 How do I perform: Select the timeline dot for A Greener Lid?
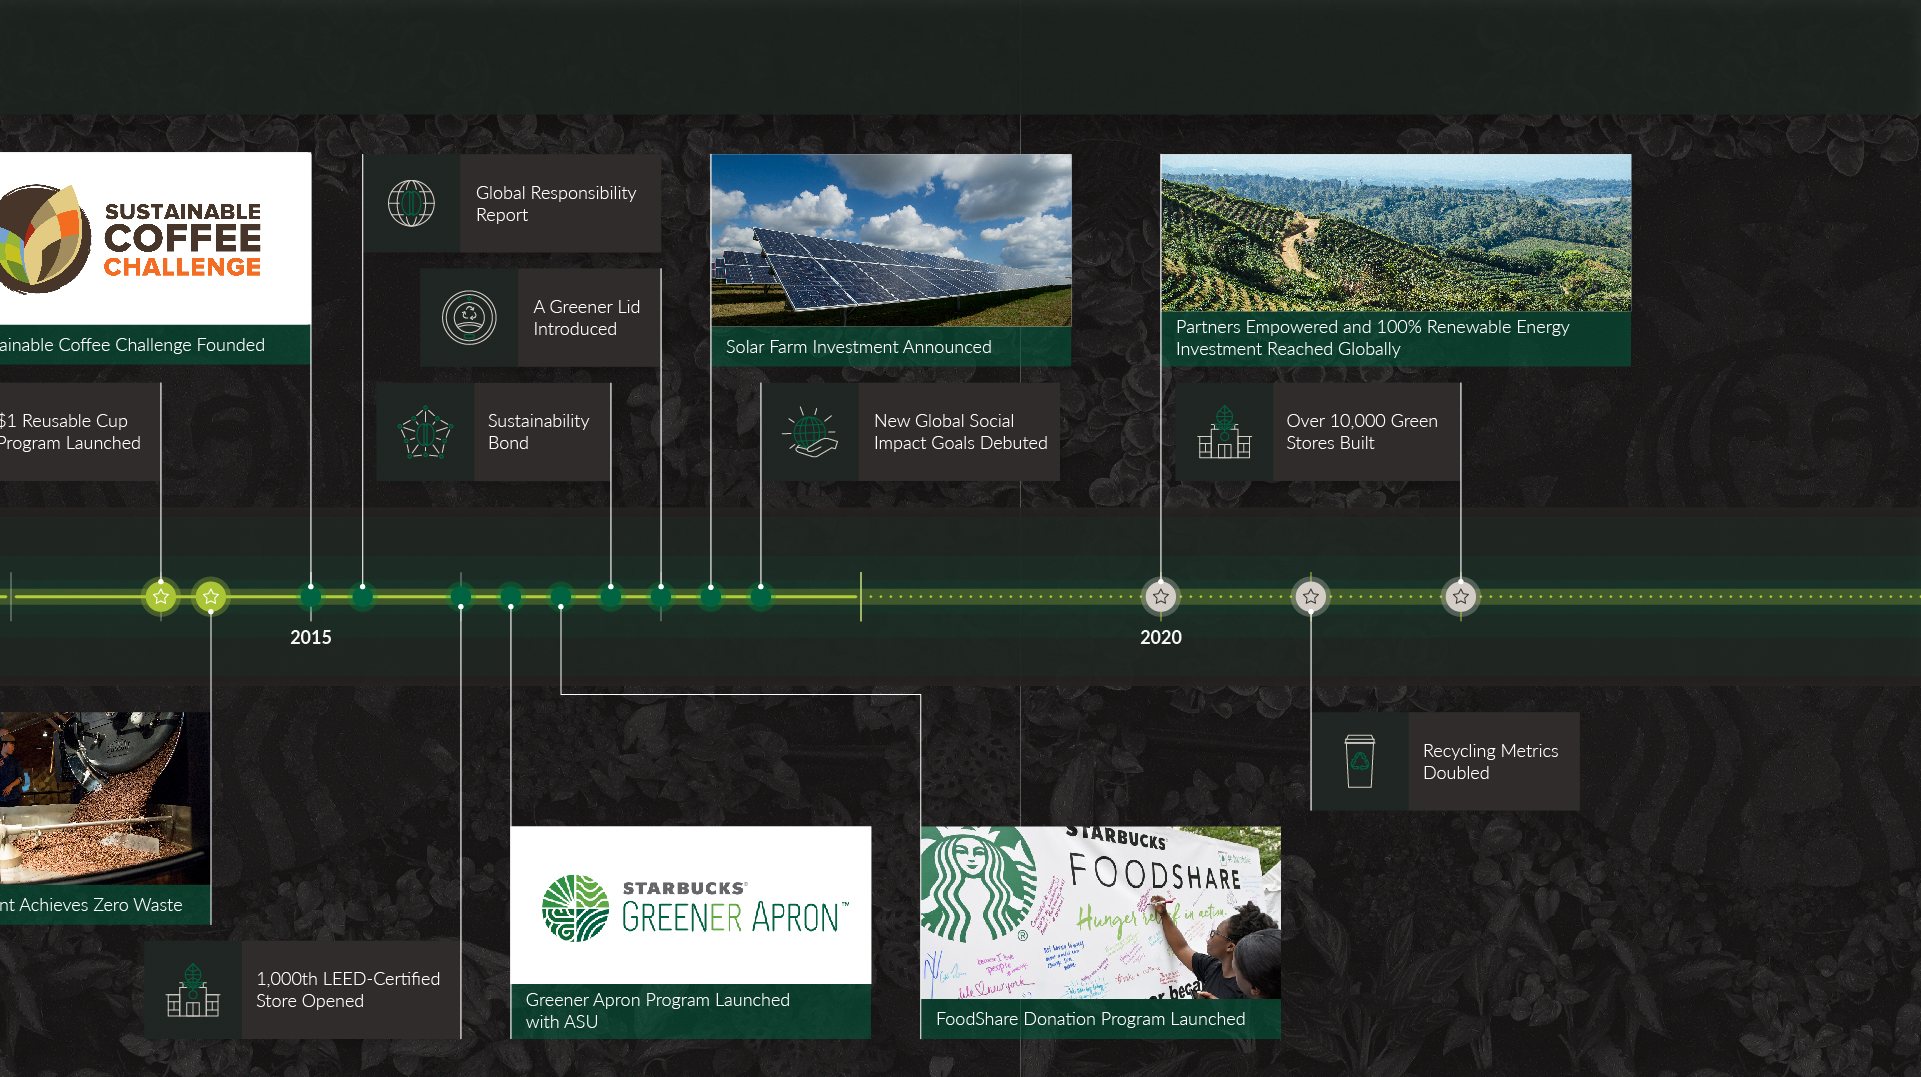[x=661, y=597]
